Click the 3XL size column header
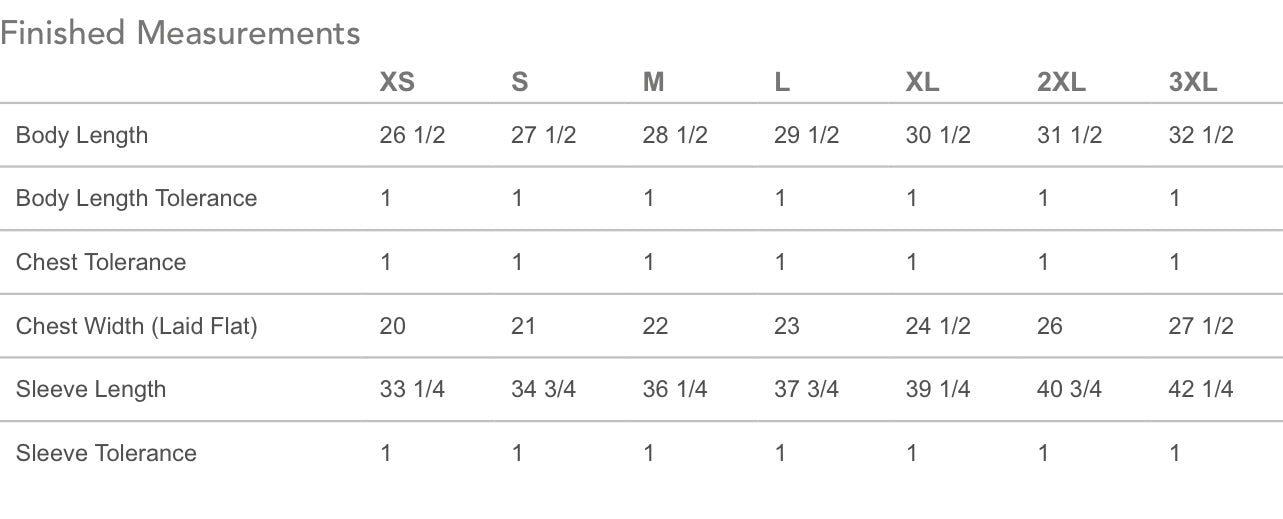 tap(1193, 82)
